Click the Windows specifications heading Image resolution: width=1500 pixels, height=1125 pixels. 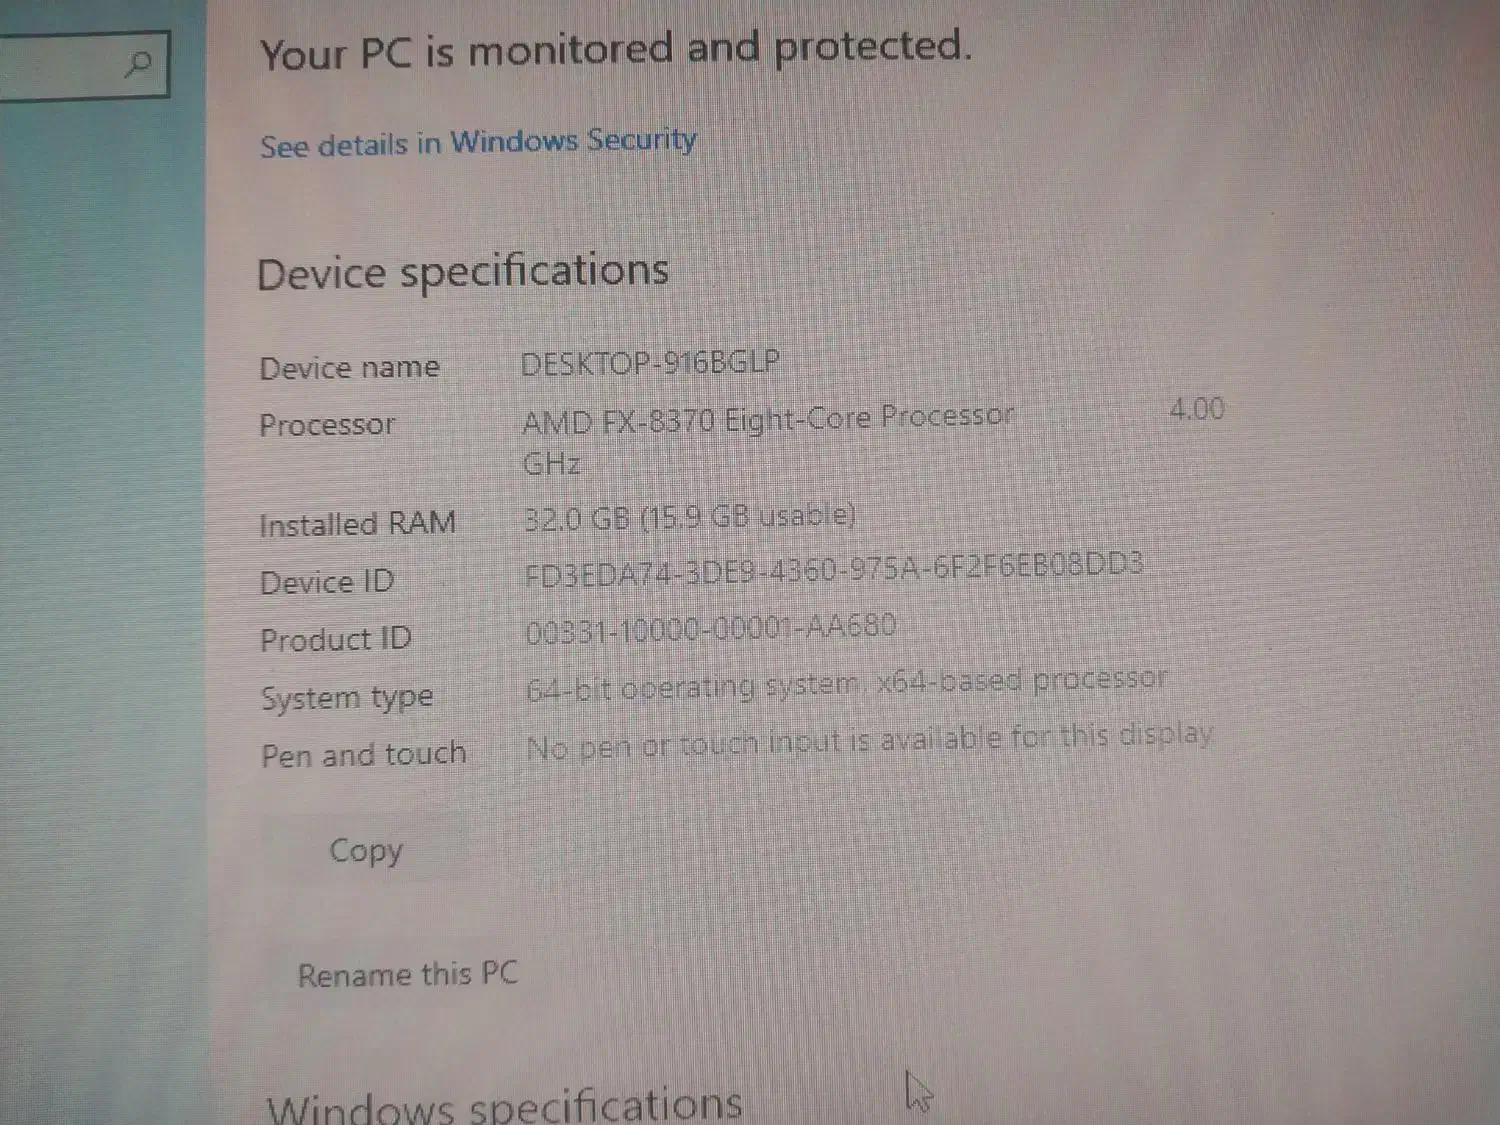(505, 1106)
